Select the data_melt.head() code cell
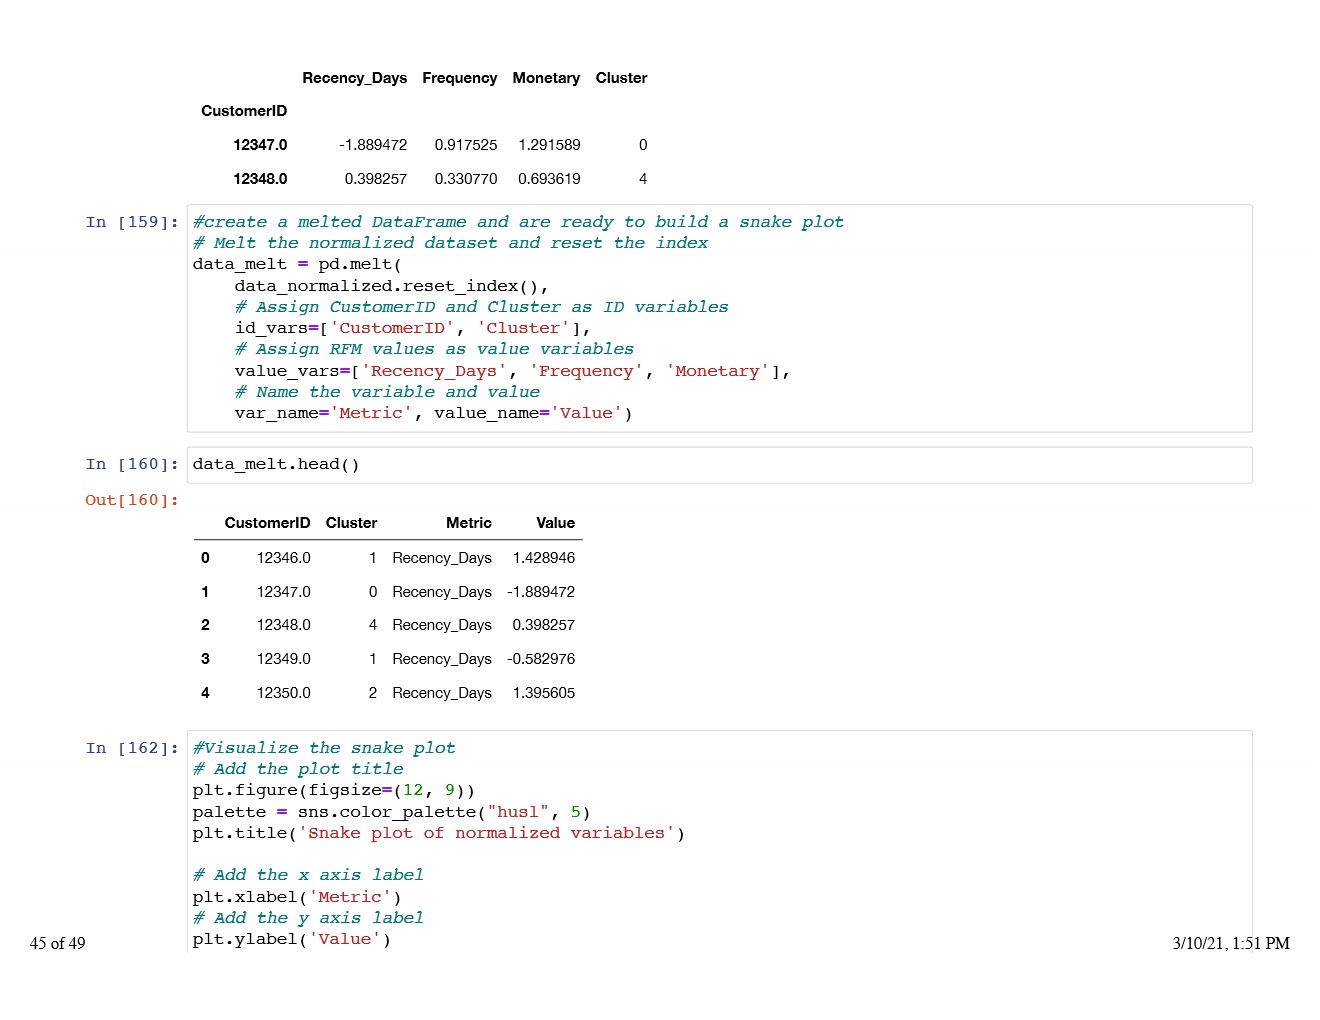This screenshot has height=1020, width=1320. (x=718, y=465)
